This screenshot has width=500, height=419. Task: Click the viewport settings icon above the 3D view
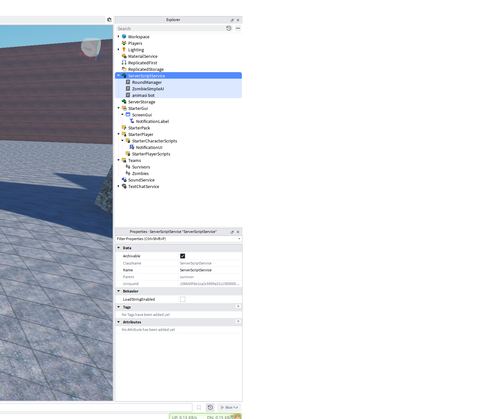(109, 20)
